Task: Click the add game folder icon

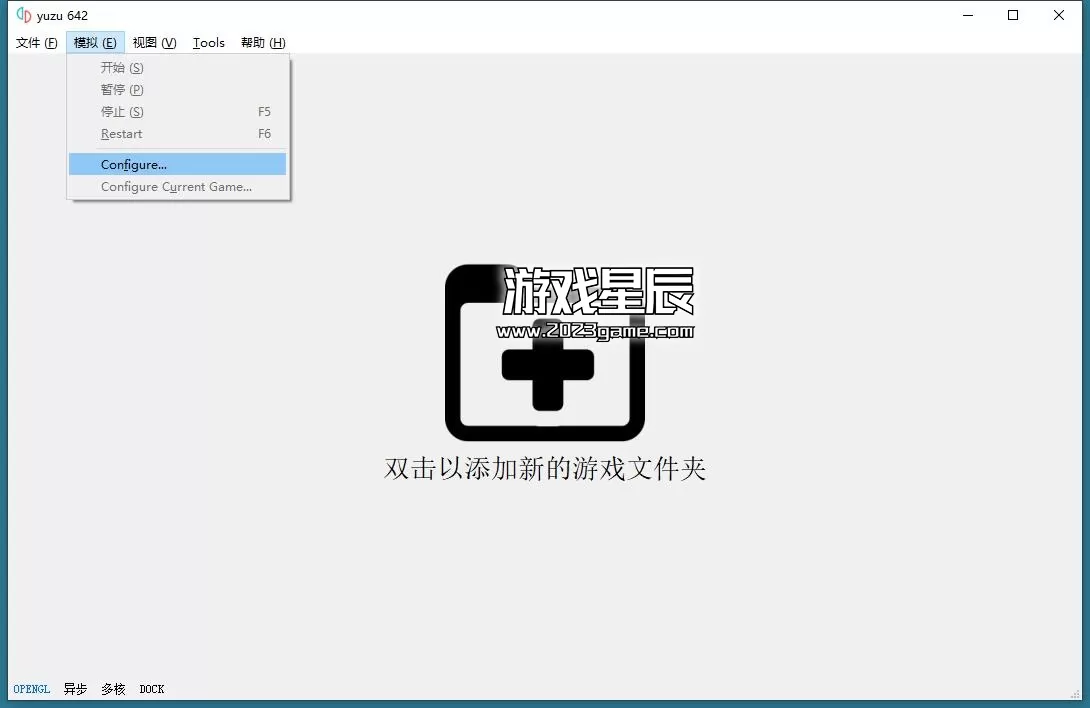Action: 545,355
